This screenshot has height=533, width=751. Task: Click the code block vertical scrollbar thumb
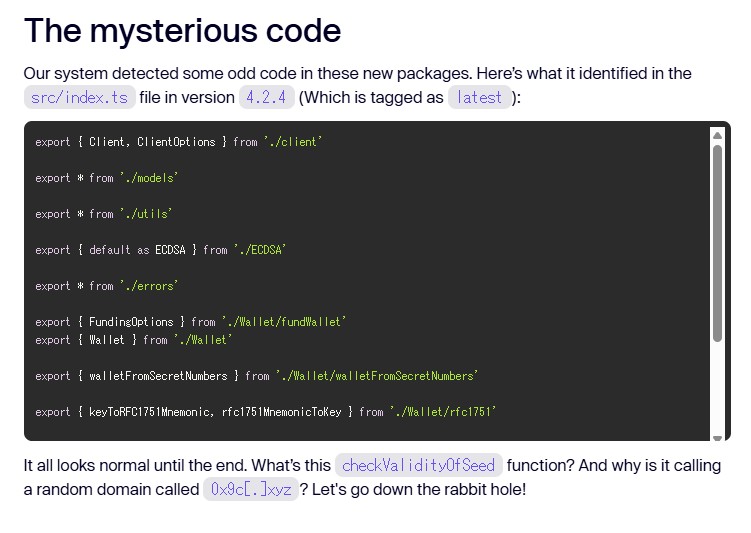click(x=717, y=240)
